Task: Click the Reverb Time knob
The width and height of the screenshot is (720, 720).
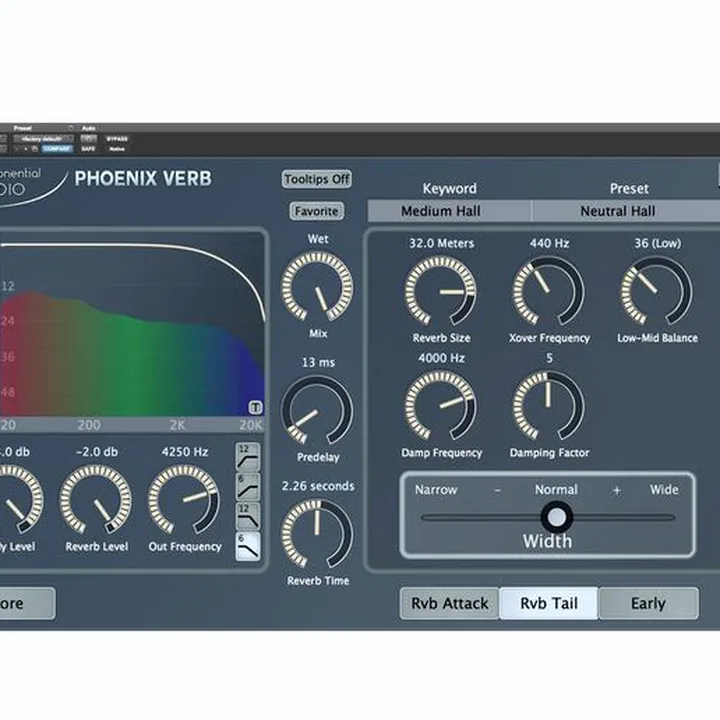Action: point(317,534)
